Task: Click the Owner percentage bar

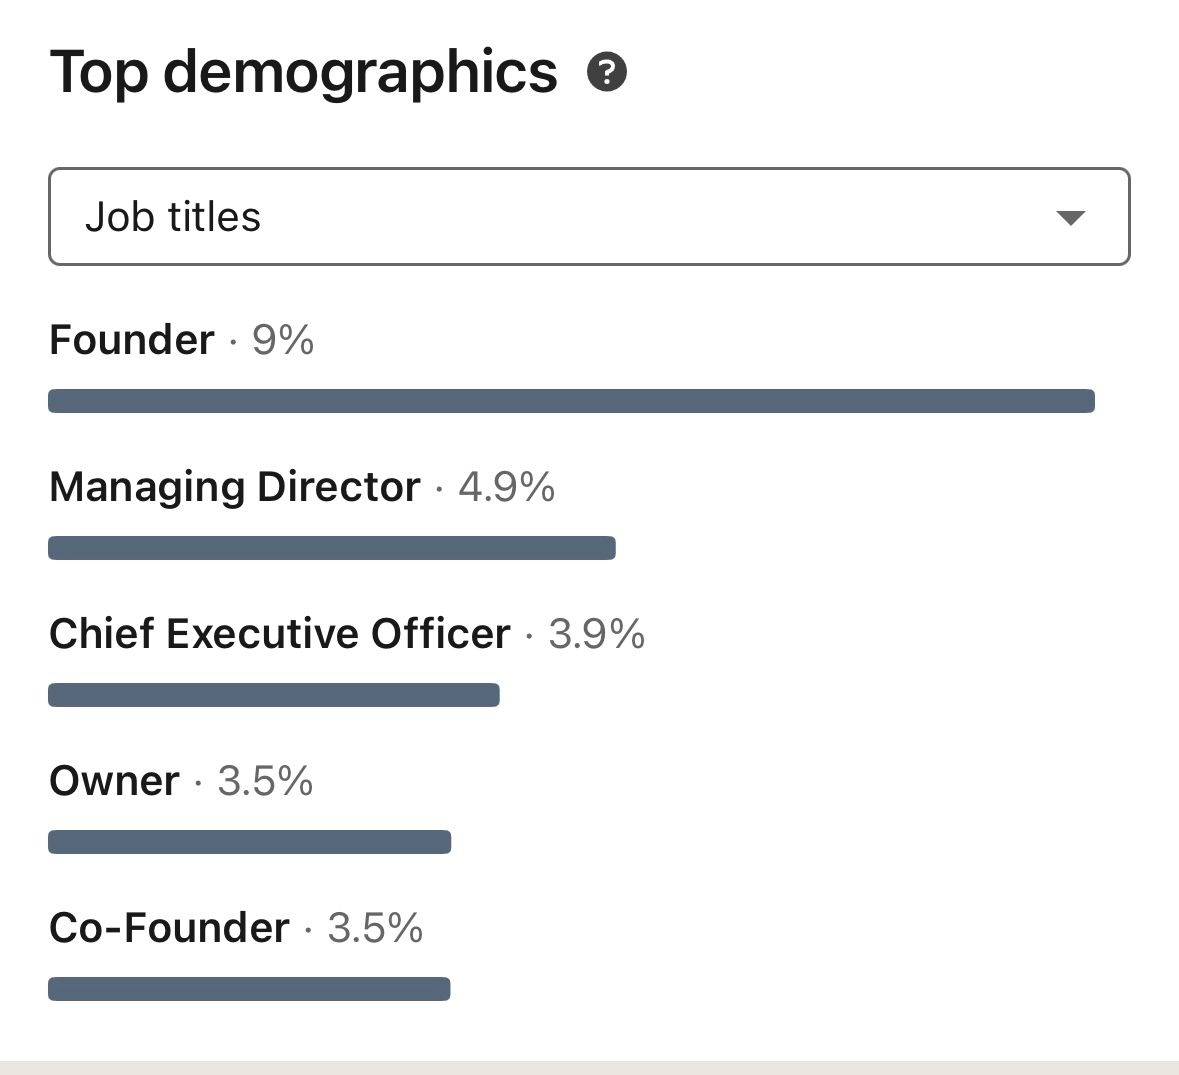Action: coord(250,842)
